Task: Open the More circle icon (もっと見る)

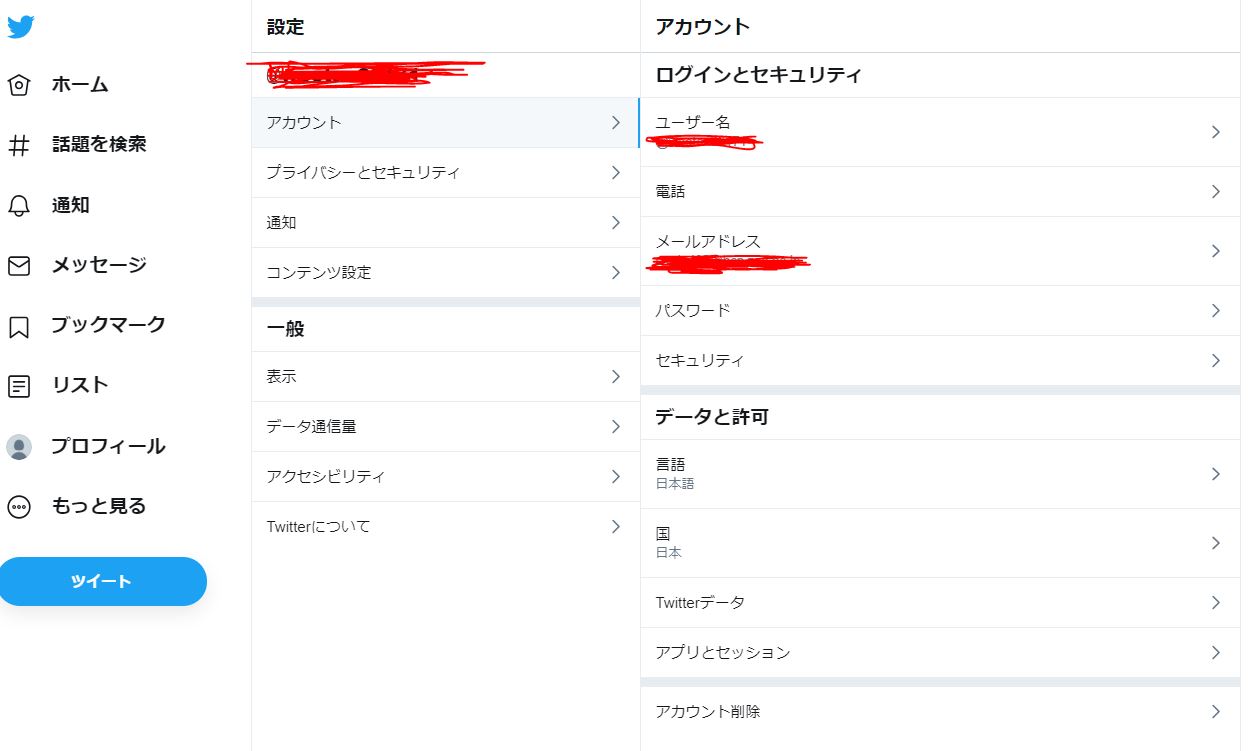Action: 19,507
